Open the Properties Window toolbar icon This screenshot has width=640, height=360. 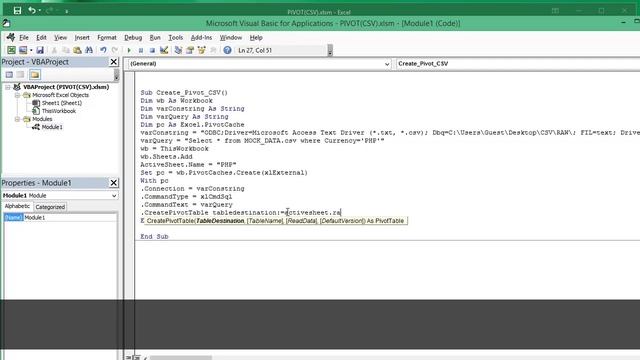click(190, 50)
